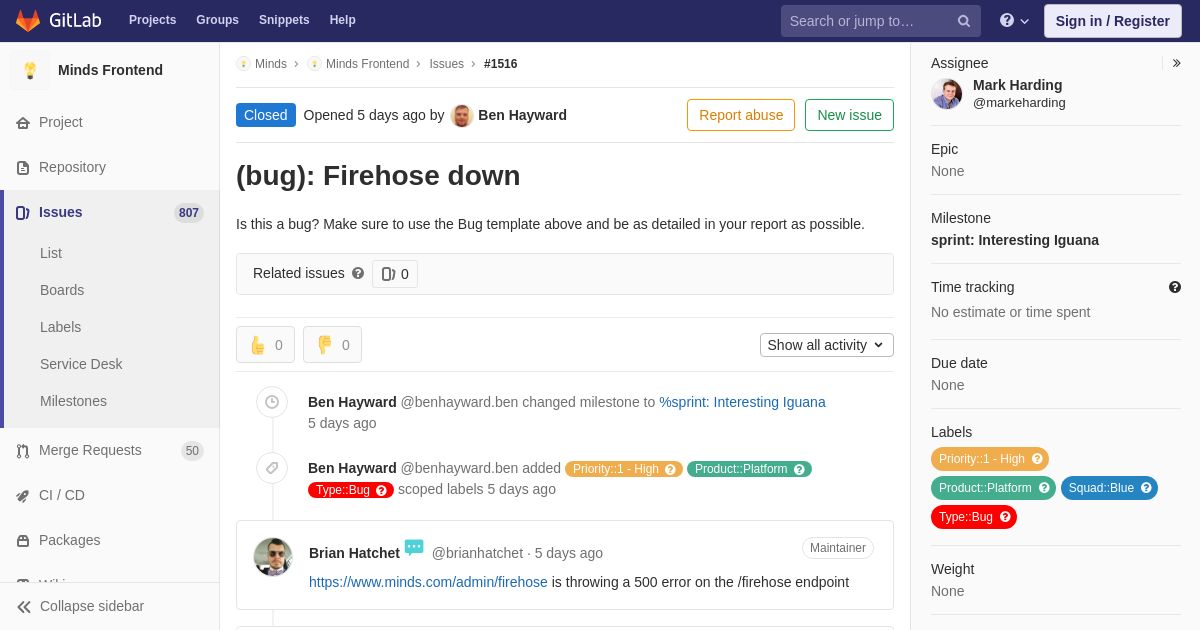Click the CI / CD rocket icon
Viewport: 1200px width, 630px height.
click(x=23, y=496)
